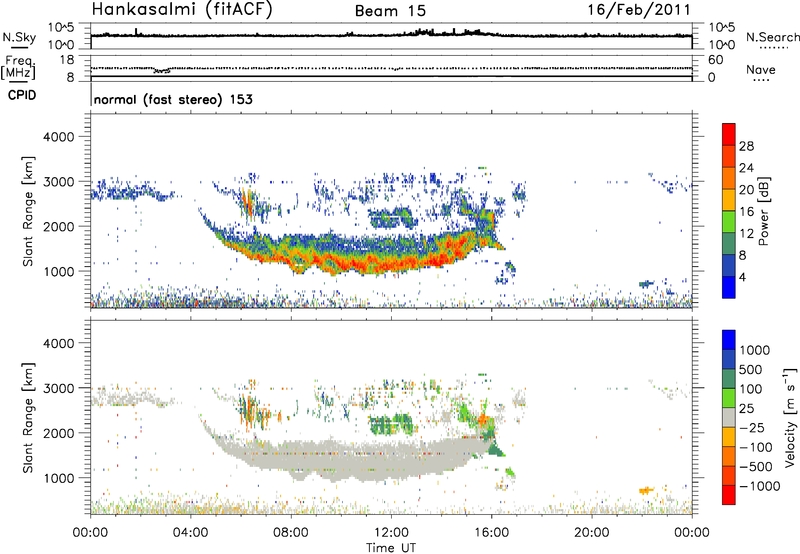The height and width of the screenshot is (554, 800).
Task: Click 'normal (fast stereo) 153' text
Action: tap(173, 99)
